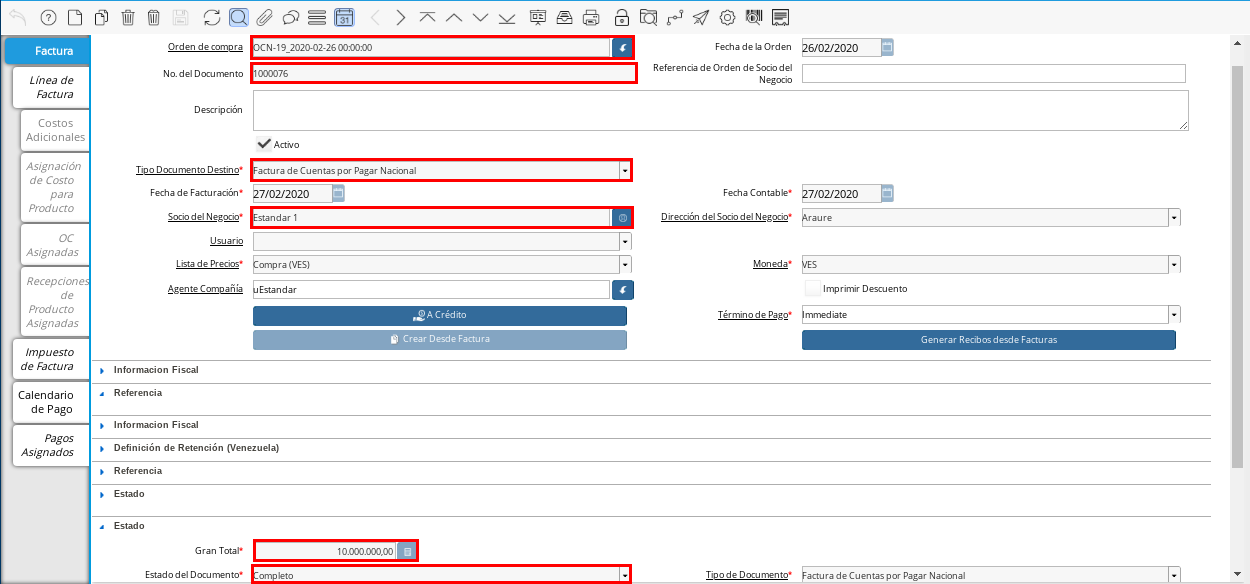Create a new record with blank page icon
This screenshot has width=1250, height=584.
(x=75, y=17)
